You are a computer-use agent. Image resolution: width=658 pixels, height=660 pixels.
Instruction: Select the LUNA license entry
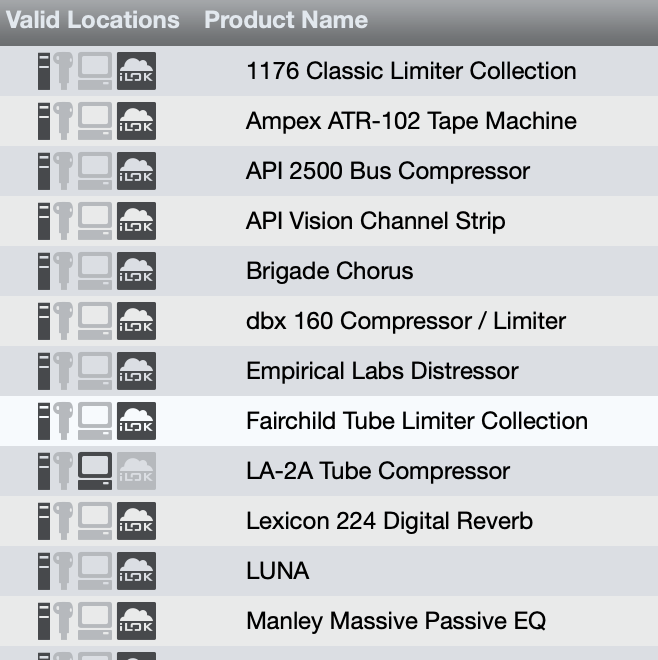click(x=277, y=571)
